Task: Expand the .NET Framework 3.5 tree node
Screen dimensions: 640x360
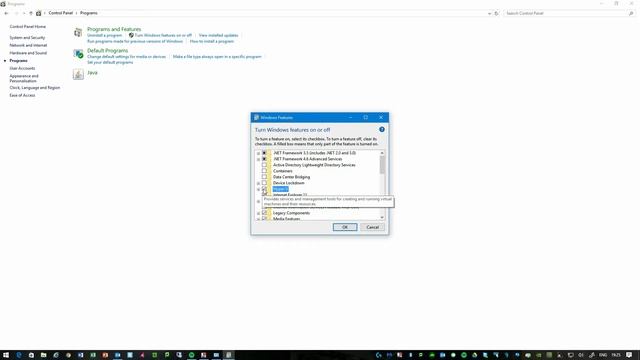Action: [x=258, y=153]
